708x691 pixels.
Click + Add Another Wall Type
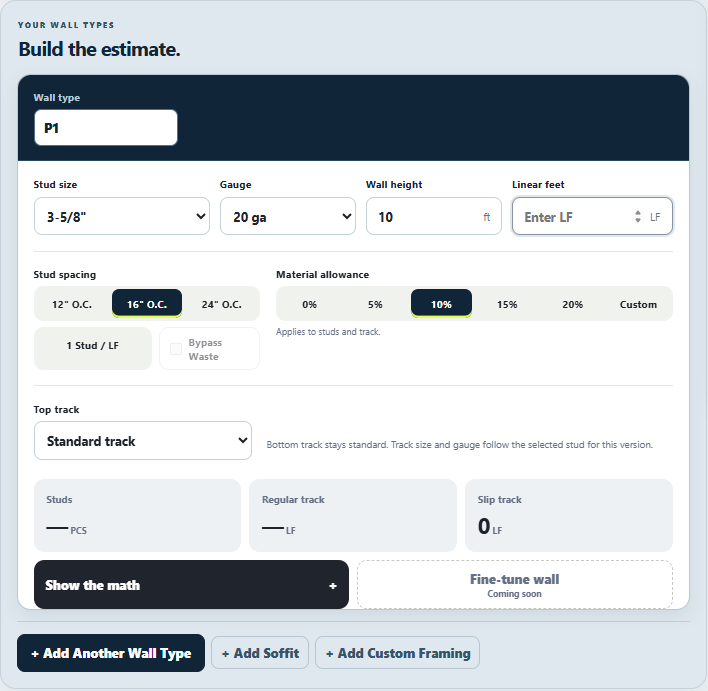(111, 653)
